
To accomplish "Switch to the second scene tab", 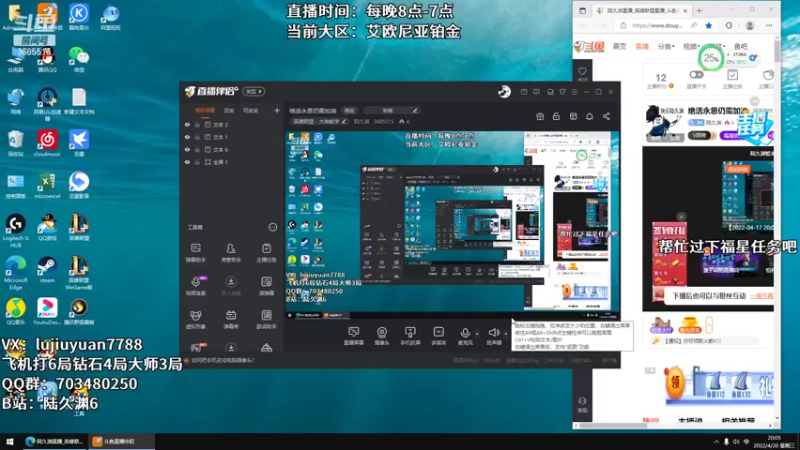I will (x=229, y=110).
